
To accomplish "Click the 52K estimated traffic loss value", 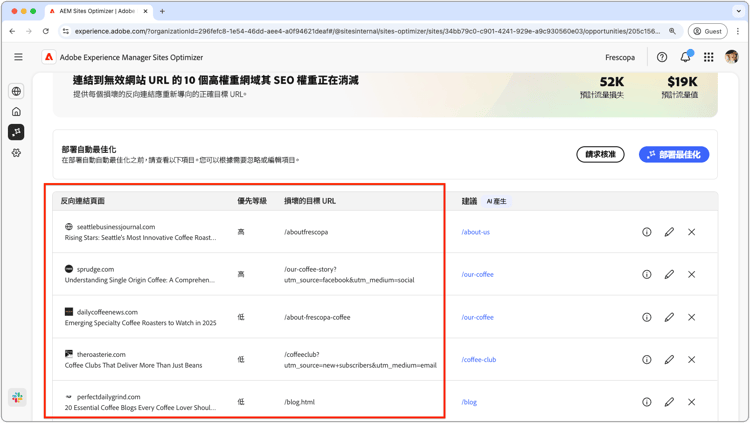I will [x=612, y=82].
